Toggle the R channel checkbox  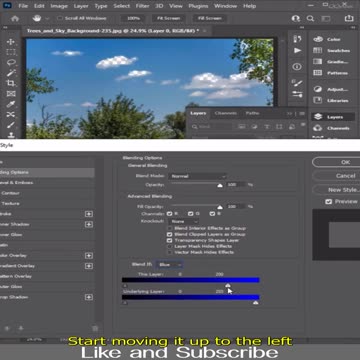coord(170,214)
